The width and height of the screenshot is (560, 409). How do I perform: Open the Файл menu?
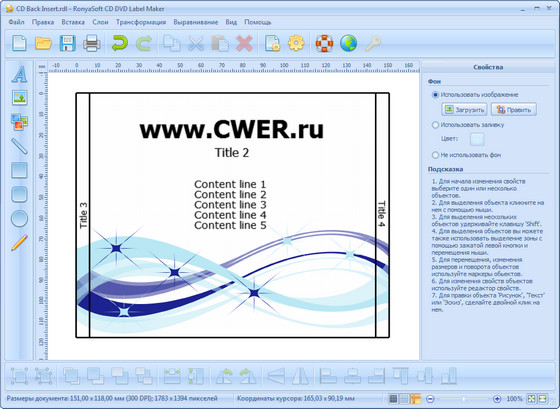point(16,22)
